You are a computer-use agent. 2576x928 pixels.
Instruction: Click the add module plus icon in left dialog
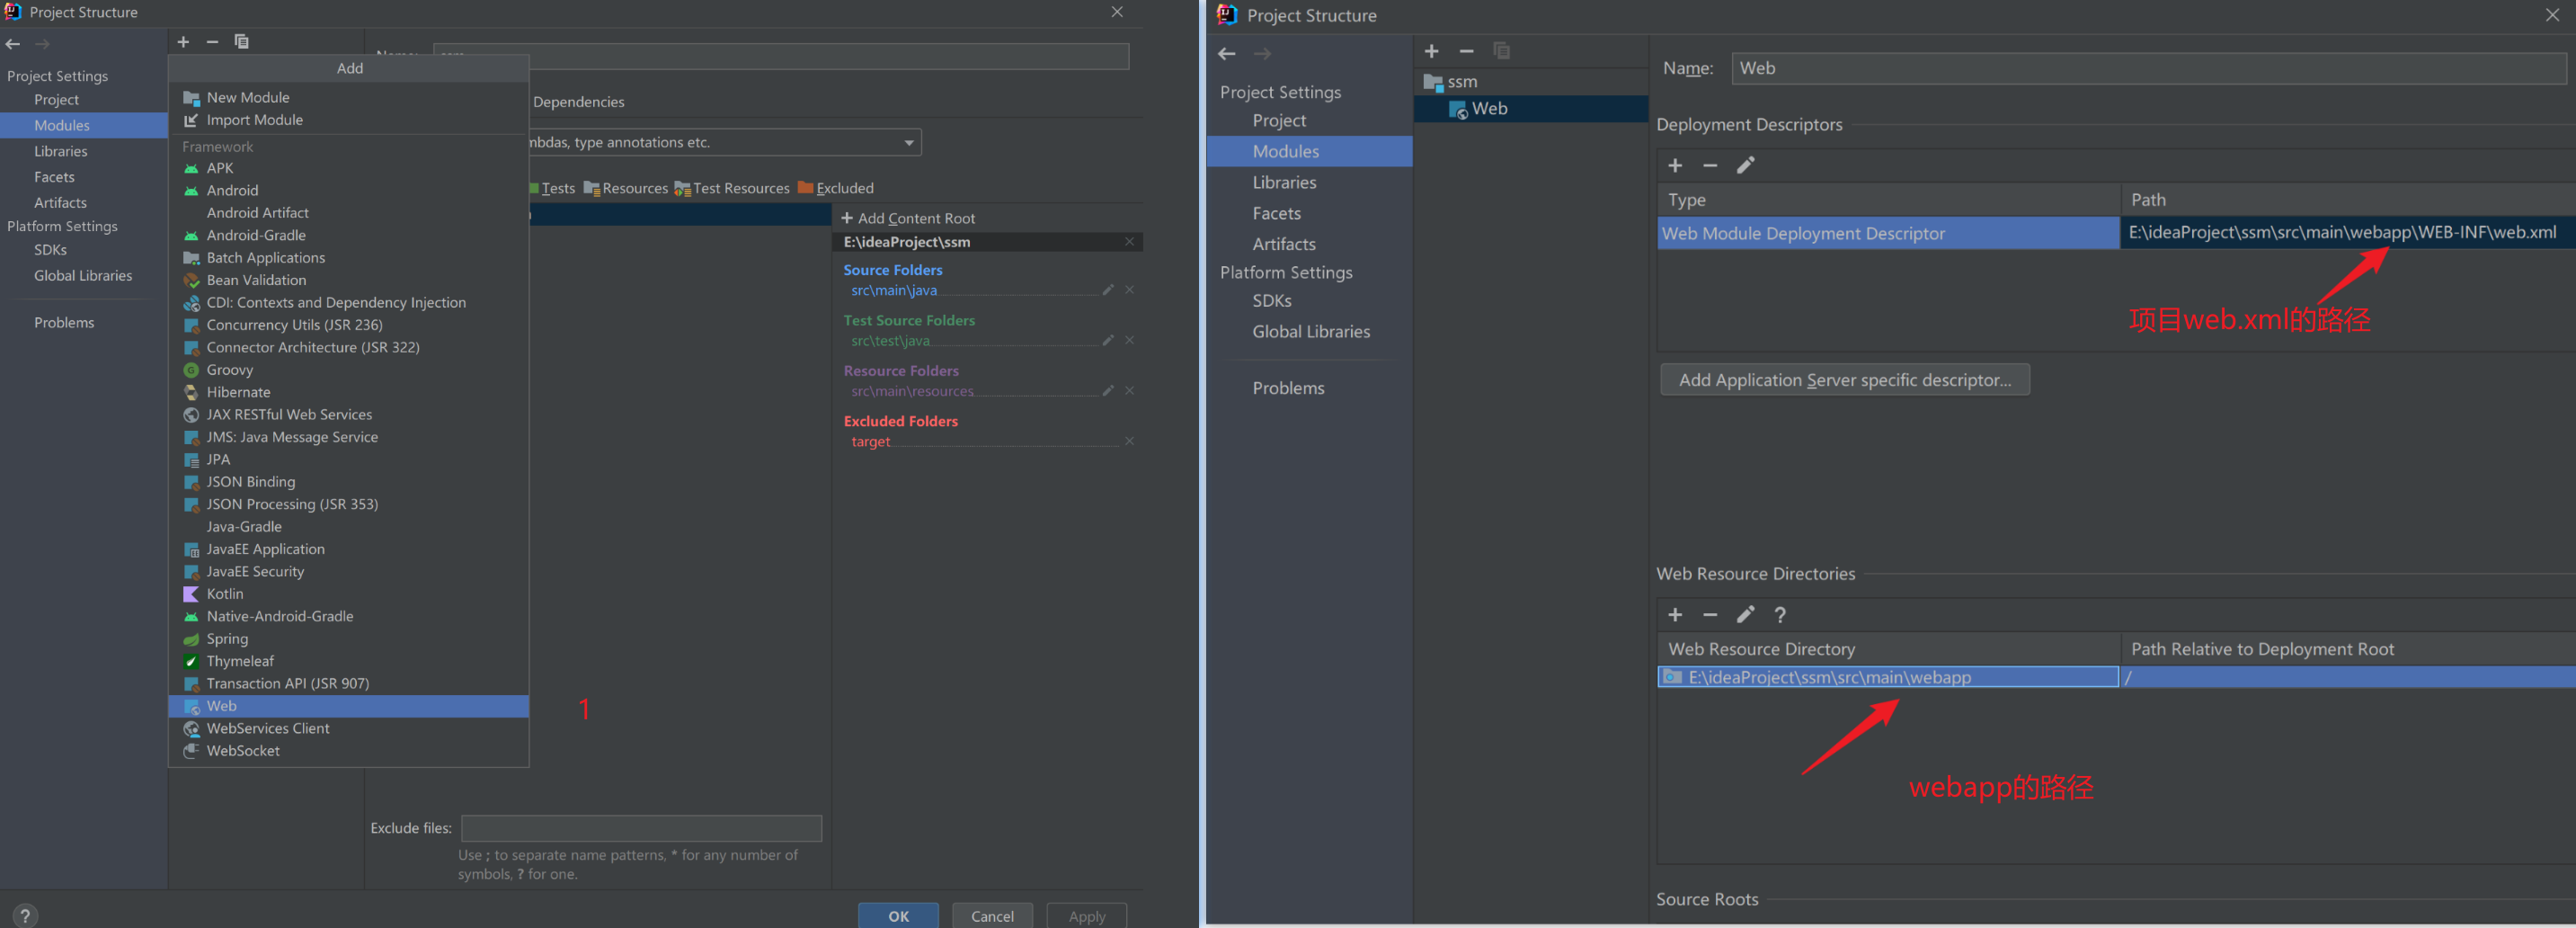[x=183, y=42]
